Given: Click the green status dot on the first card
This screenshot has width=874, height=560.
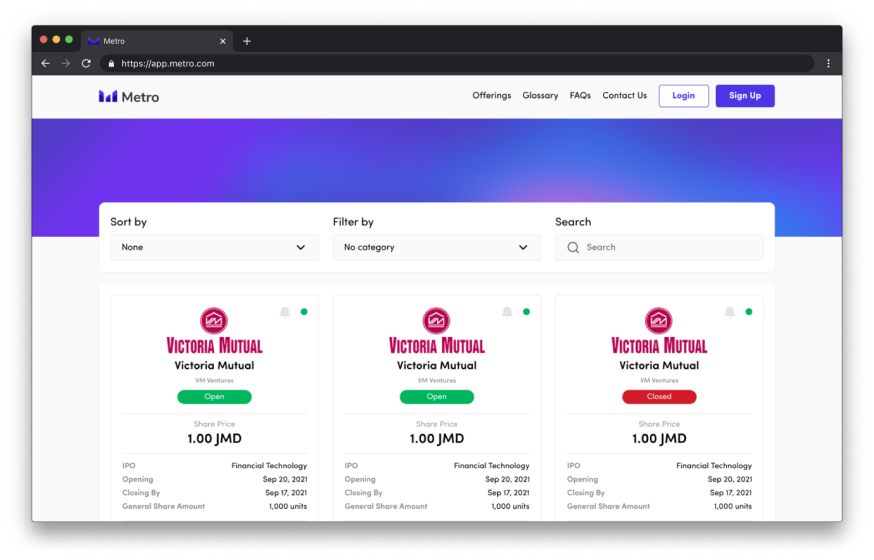Looking at the screenshot, I should (304, 311).
